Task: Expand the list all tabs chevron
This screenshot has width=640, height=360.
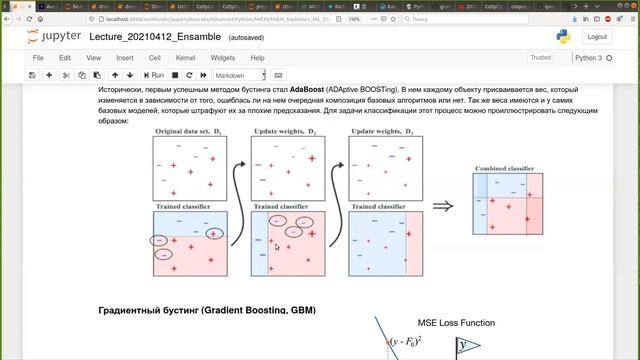Action: point(597,6)
